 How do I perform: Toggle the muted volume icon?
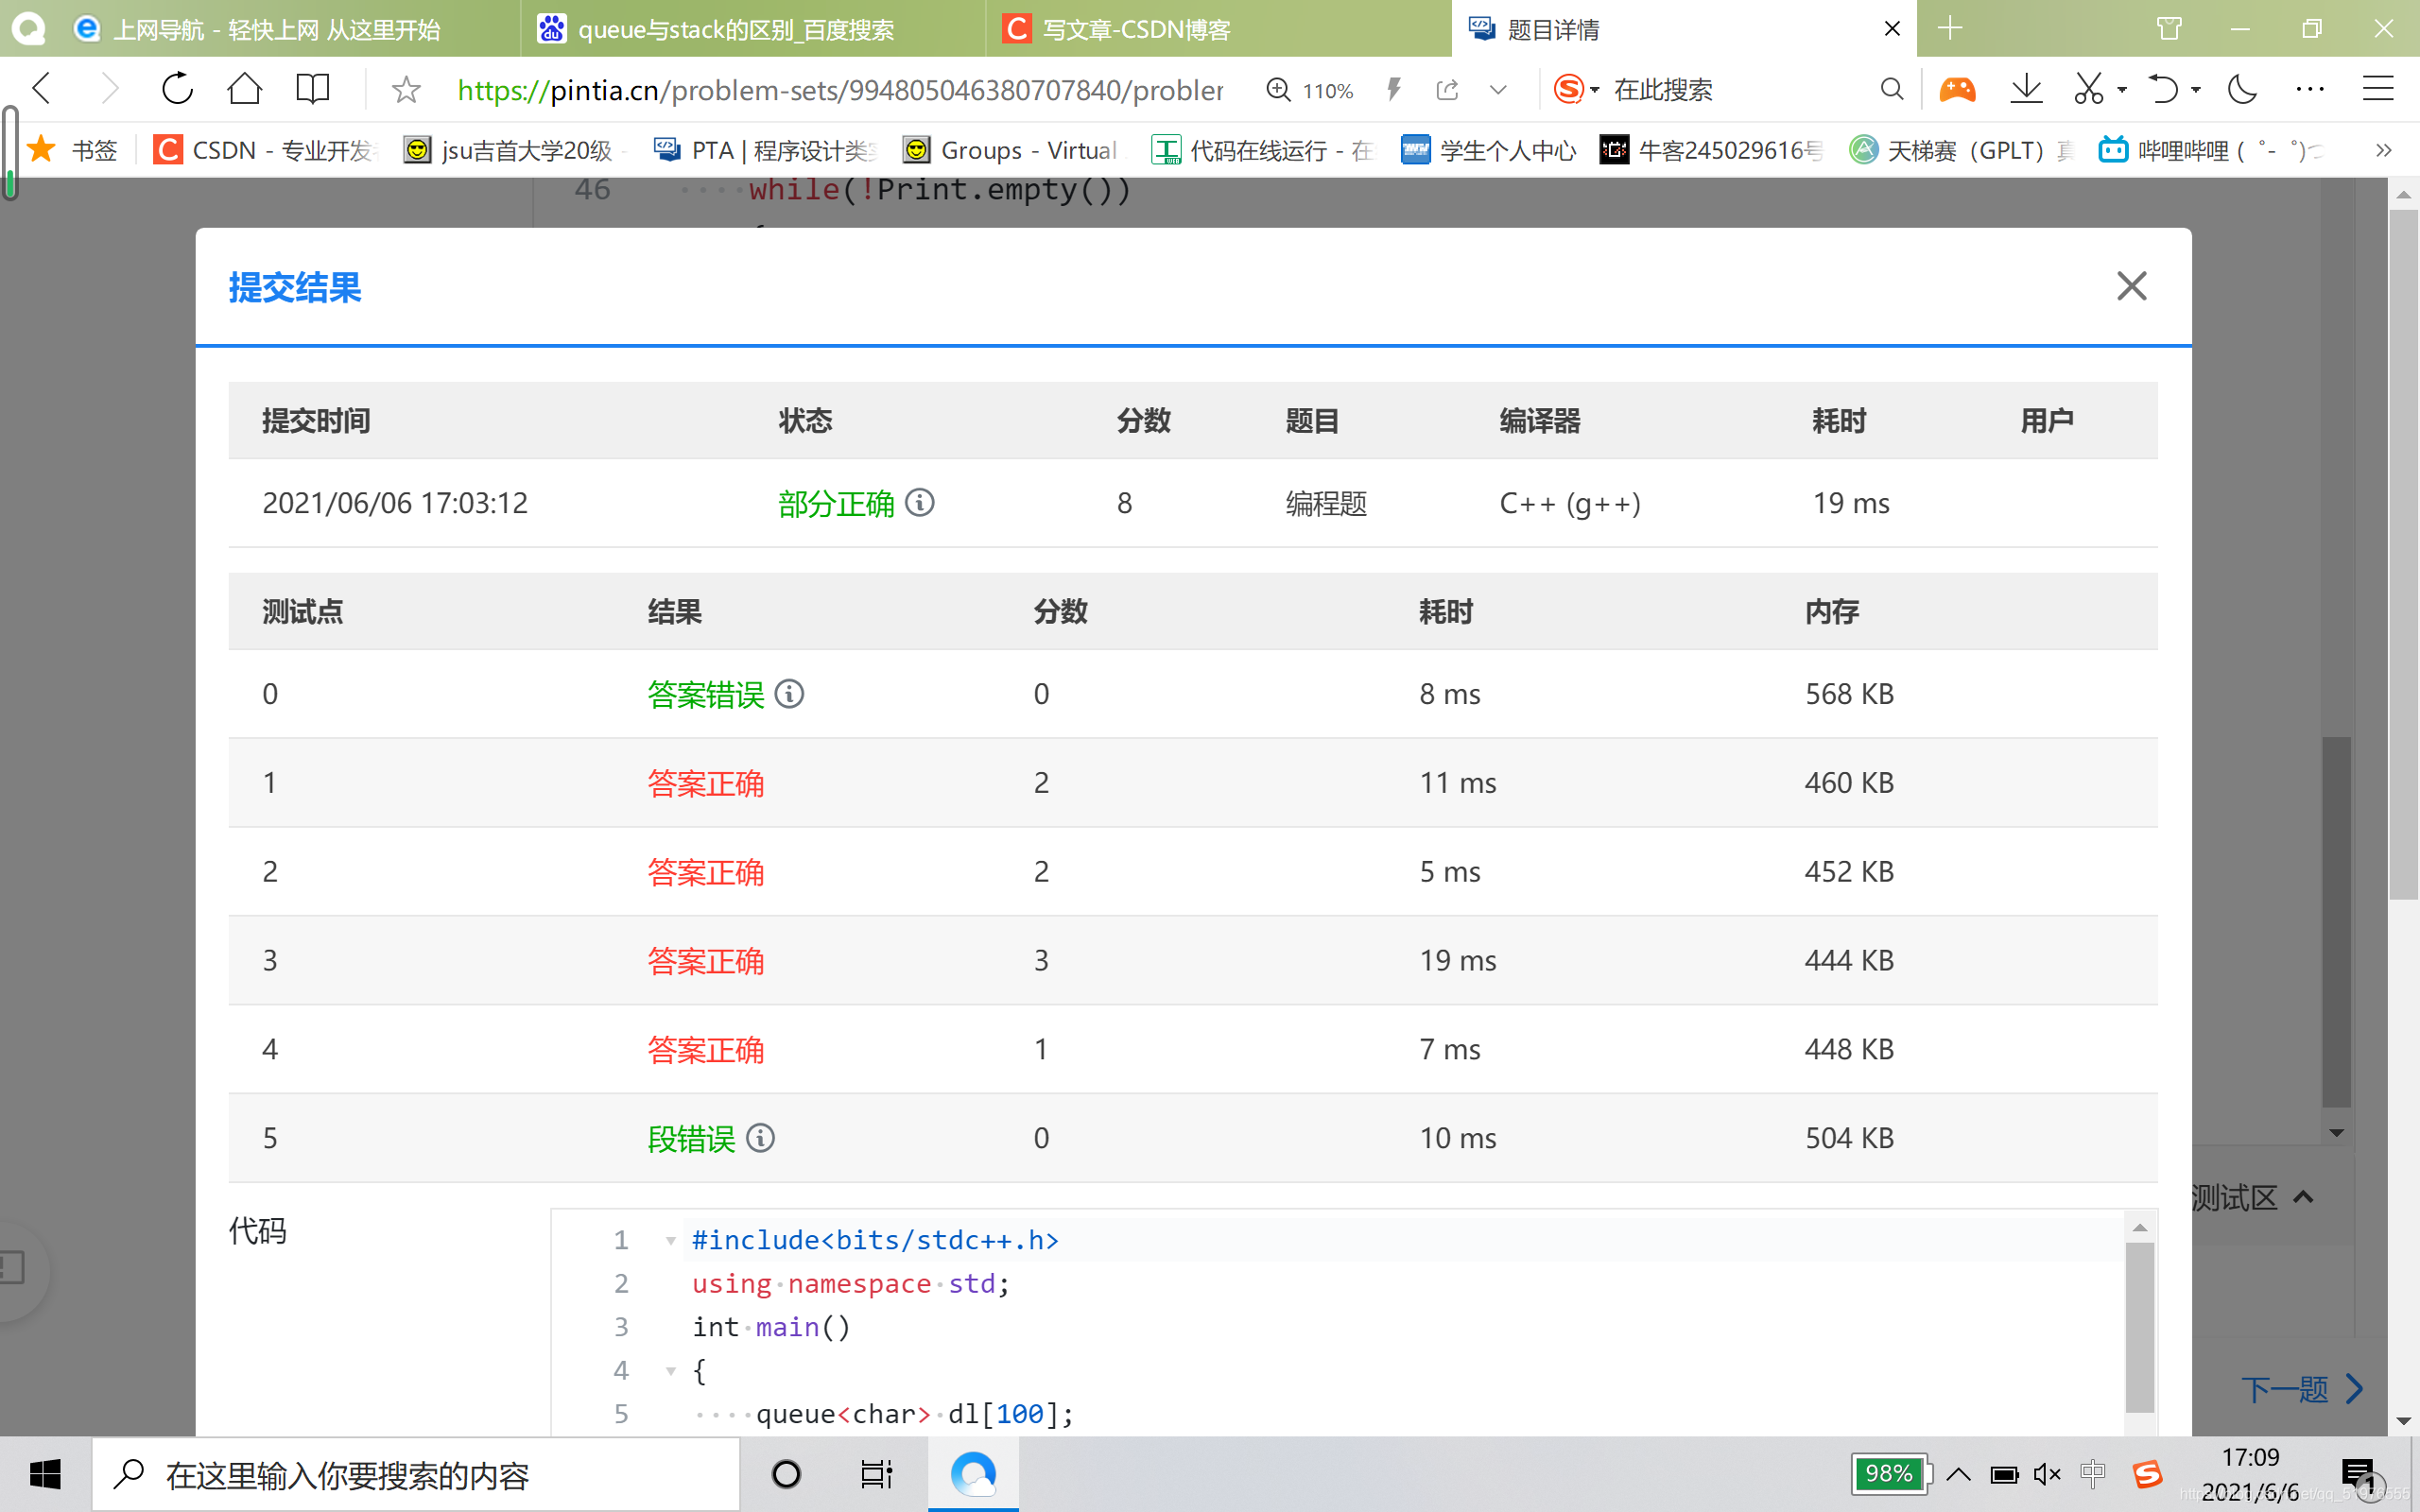(2047, 1474)
